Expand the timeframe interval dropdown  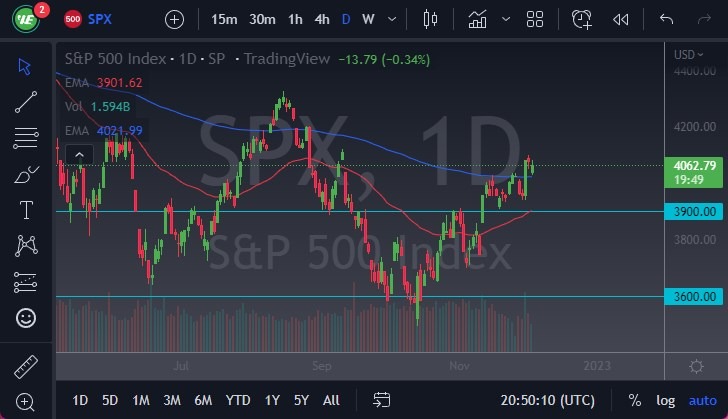click(x=392, y=20)
